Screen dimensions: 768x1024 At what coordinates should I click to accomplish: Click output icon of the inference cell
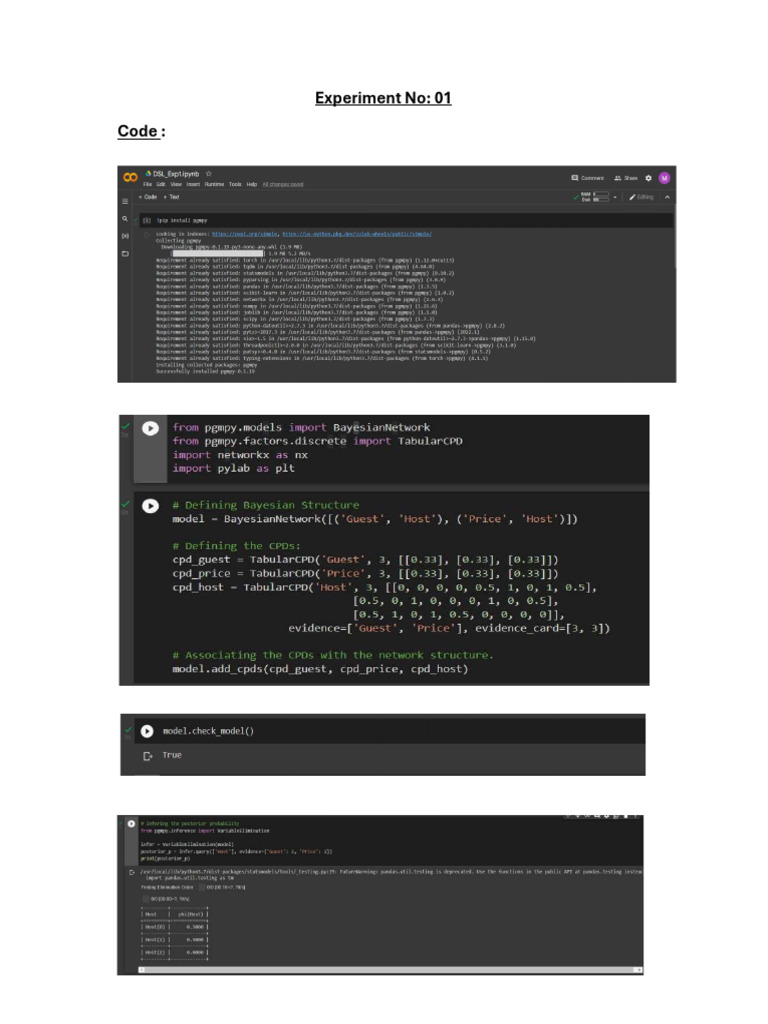point(131,872)
